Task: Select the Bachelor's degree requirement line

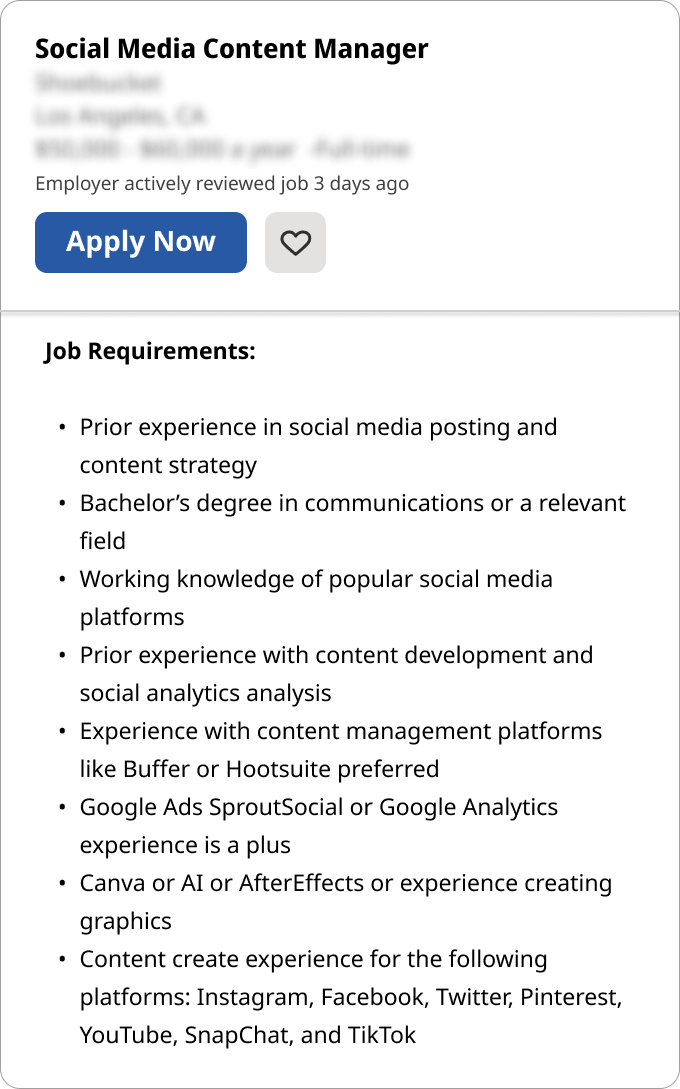Action: pyautogui.click(x=352, y=504)
